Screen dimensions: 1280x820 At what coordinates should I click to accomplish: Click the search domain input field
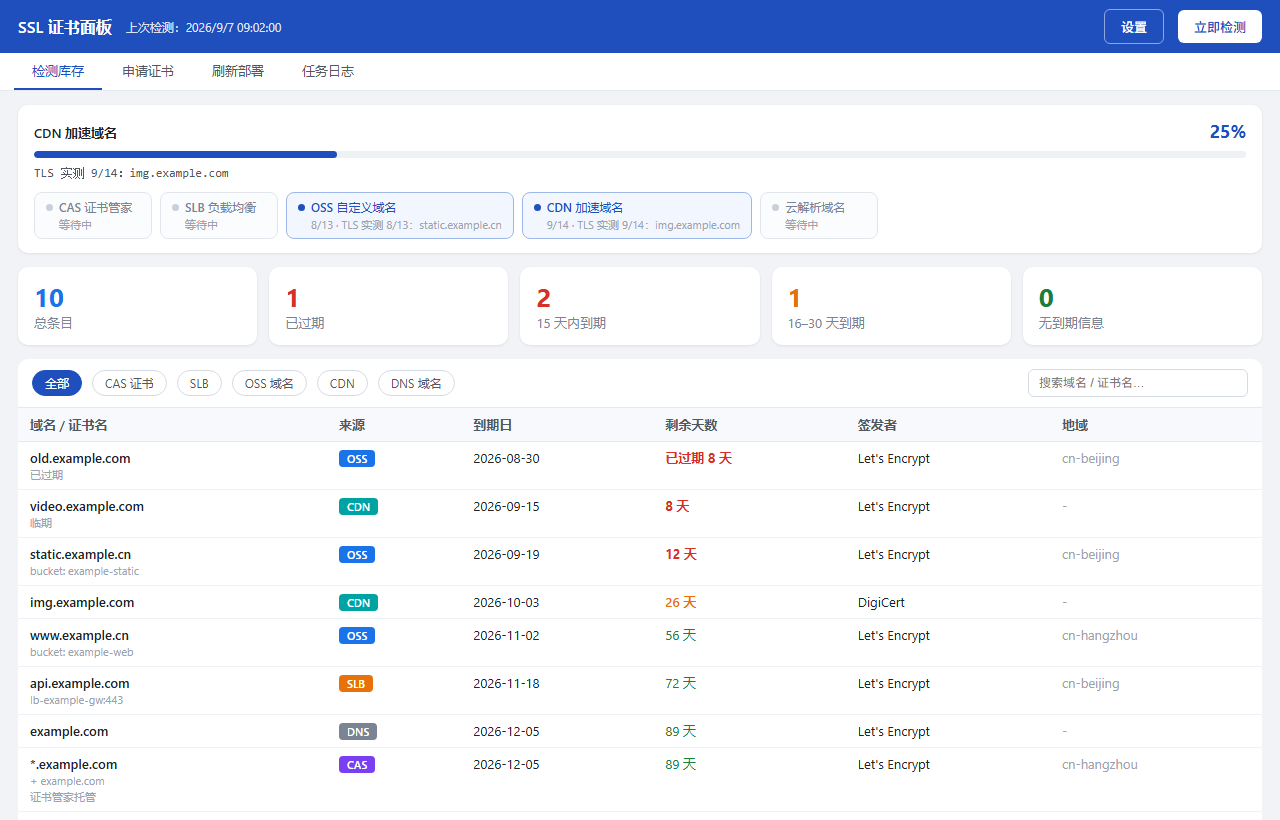pos(1138,383)
